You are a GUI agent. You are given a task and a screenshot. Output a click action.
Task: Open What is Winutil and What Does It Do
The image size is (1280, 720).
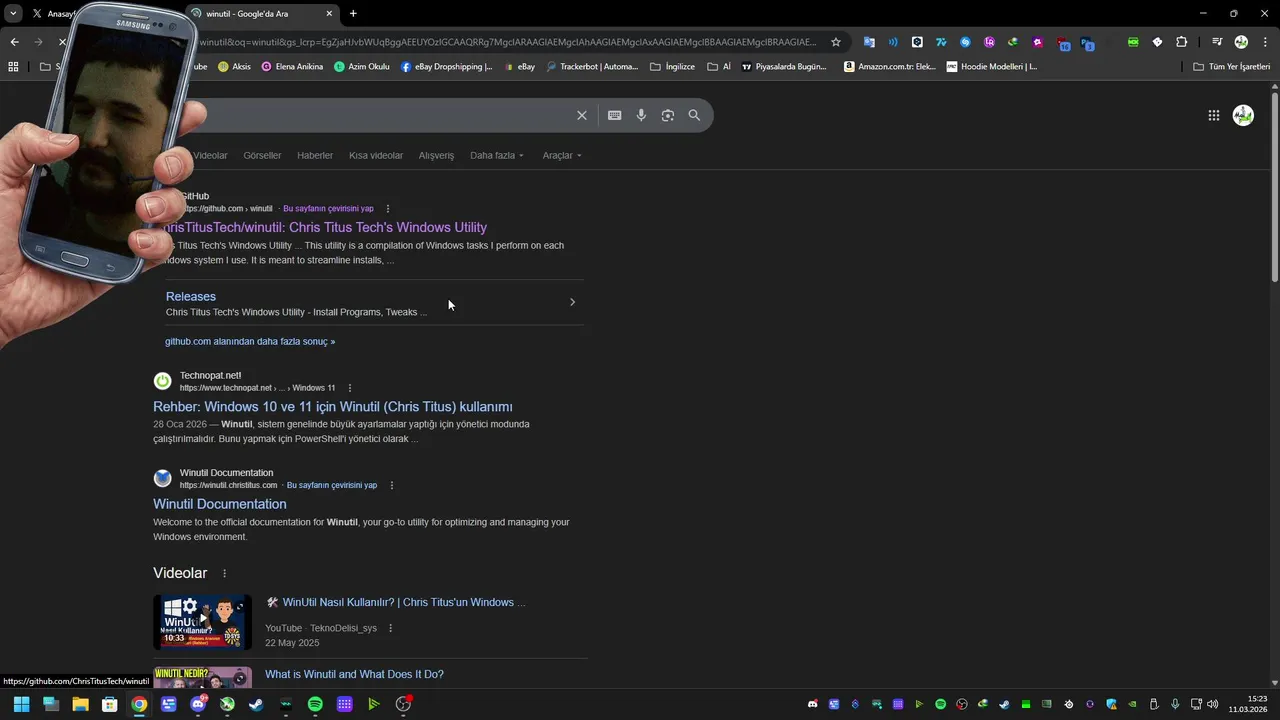[x=354, y=674]
